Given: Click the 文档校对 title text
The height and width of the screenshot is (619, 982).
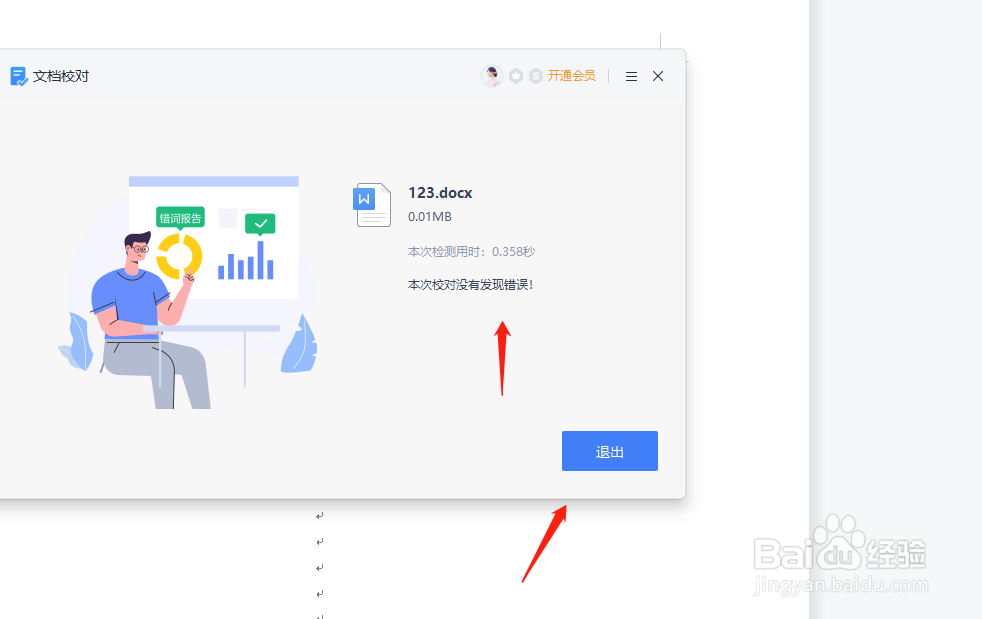Looking at the screenshot, I should (x=61, y=76).
